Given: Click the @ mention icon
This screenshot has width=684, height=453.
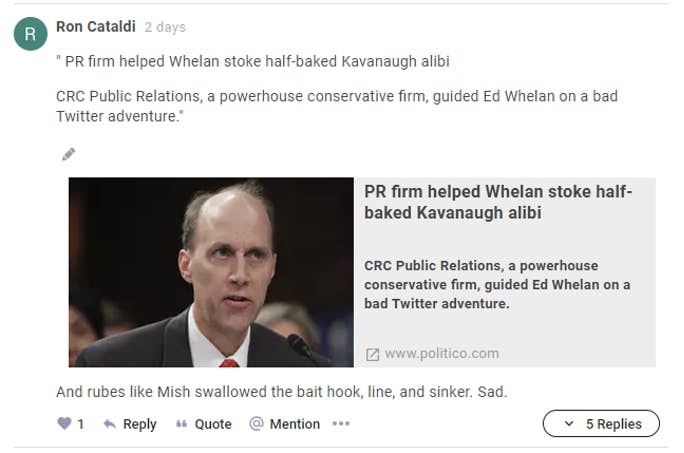Looking at the screenshot, I should pos(256,423).
